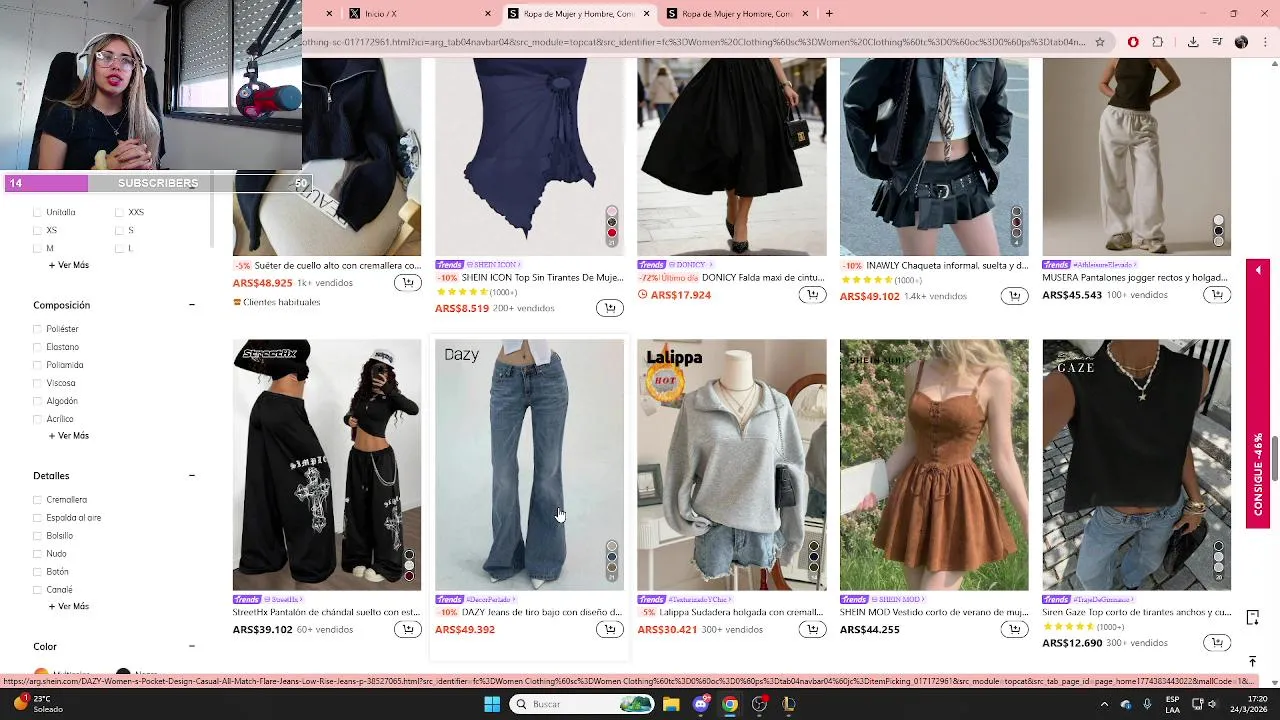The height and width of the screenshot is (720, 1280).
Task: Open Siren Gaze top product title link
Action: coord(1136,612)
